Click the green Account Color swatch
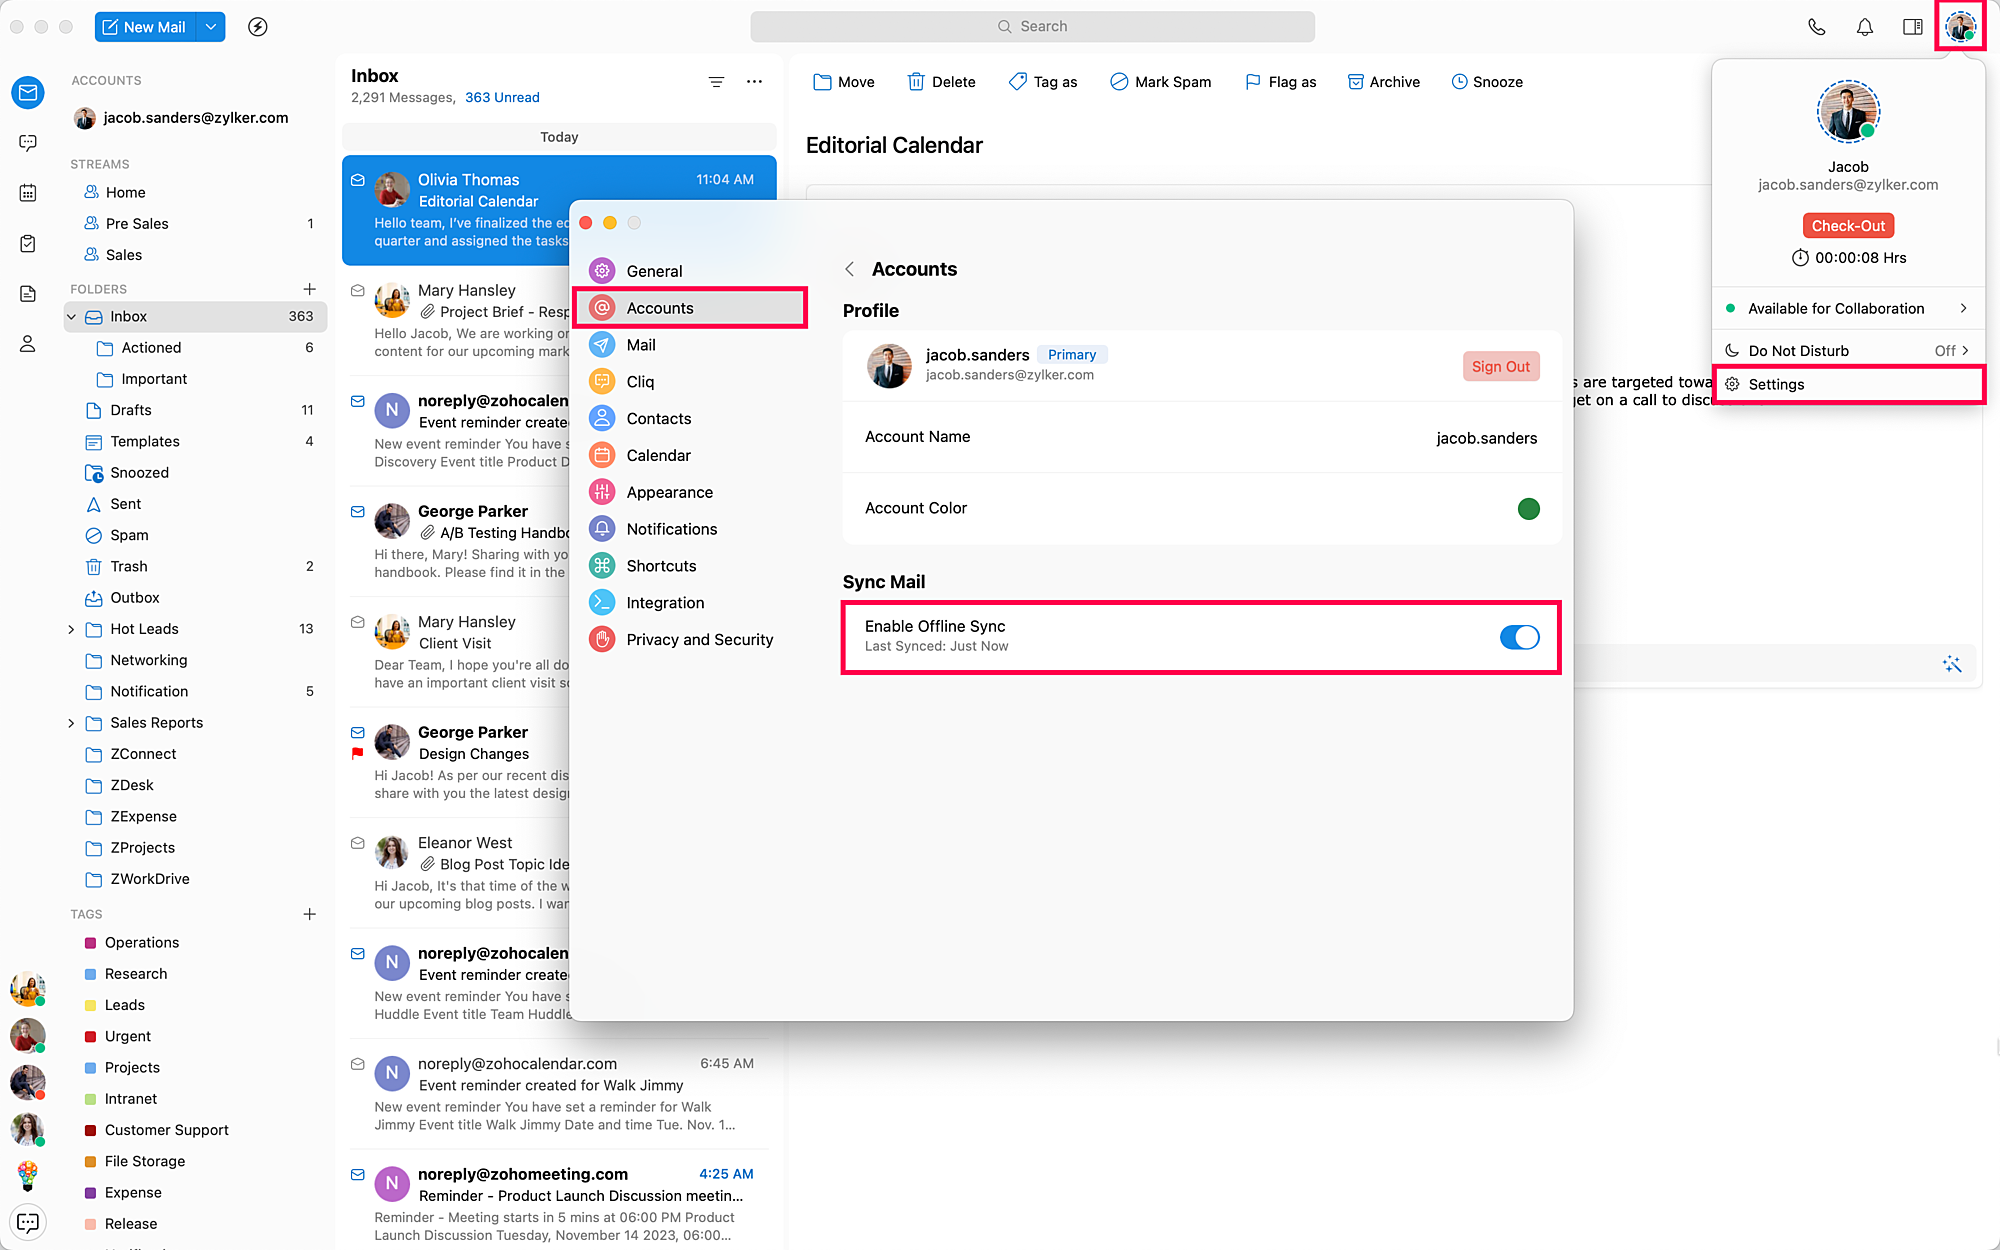Viewport: 2000px width, 1250px height. [x=1528, y=509]
